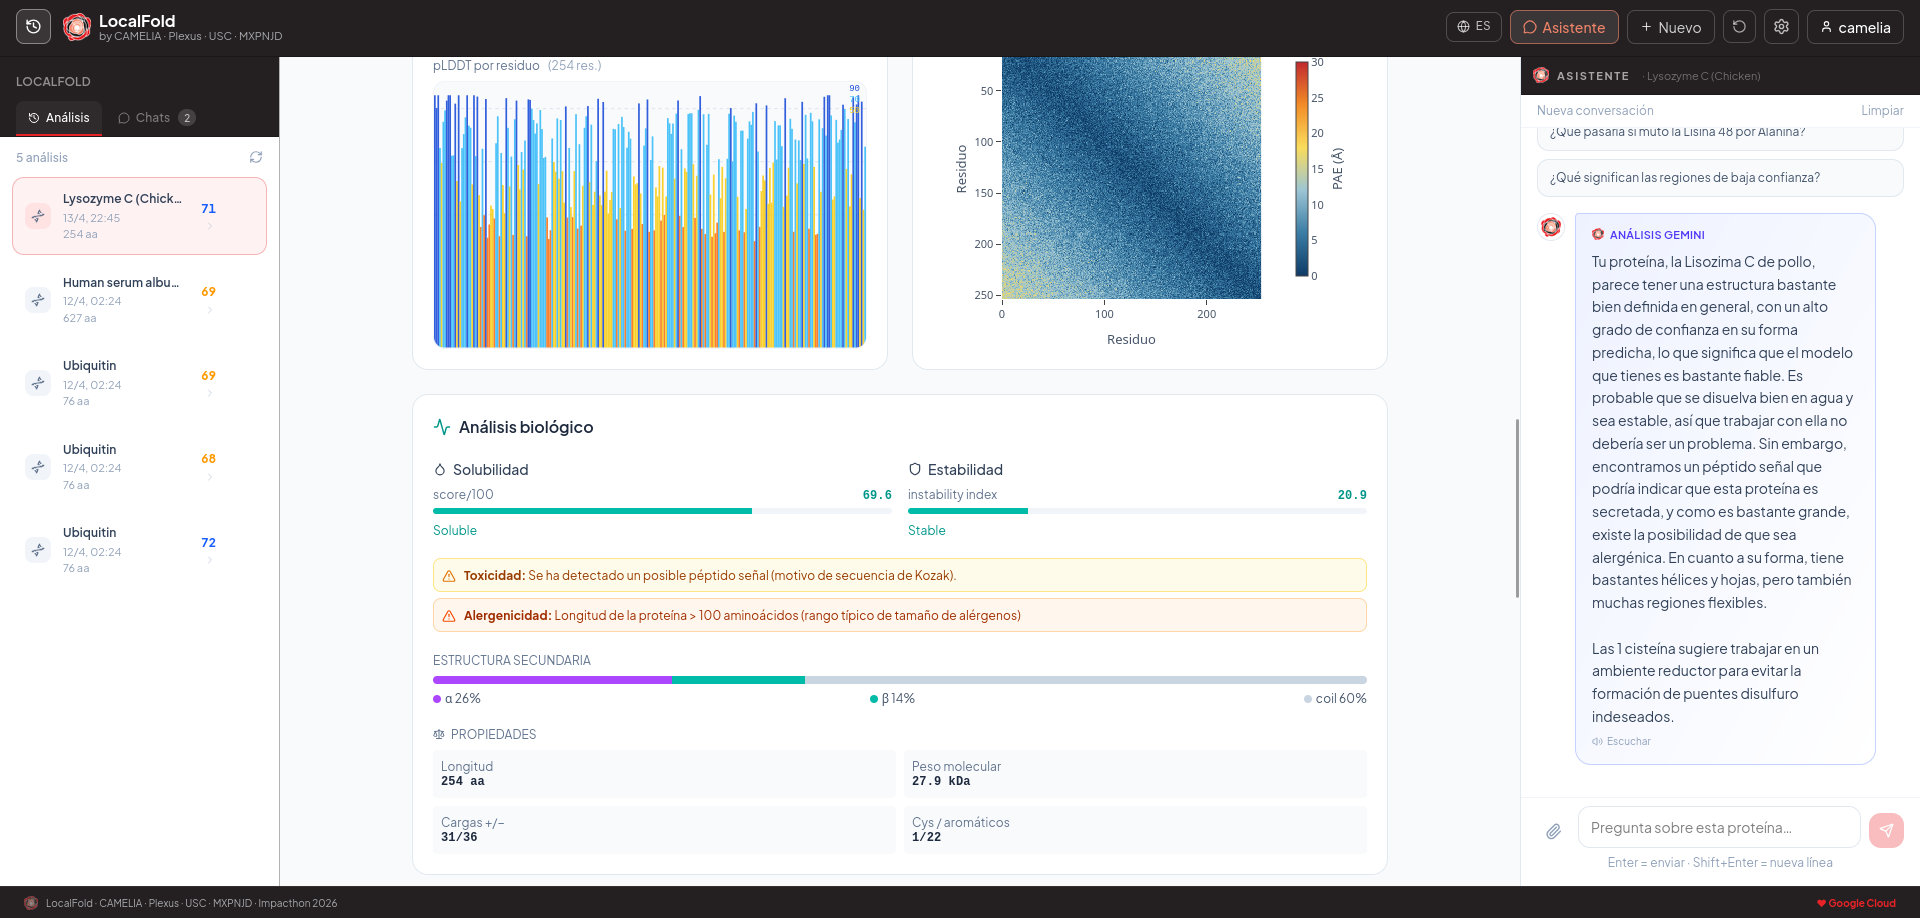Expand the Lysozyme C analysis chevron
This screenshot has width=1920, height=918.
[x=209, y=226]
